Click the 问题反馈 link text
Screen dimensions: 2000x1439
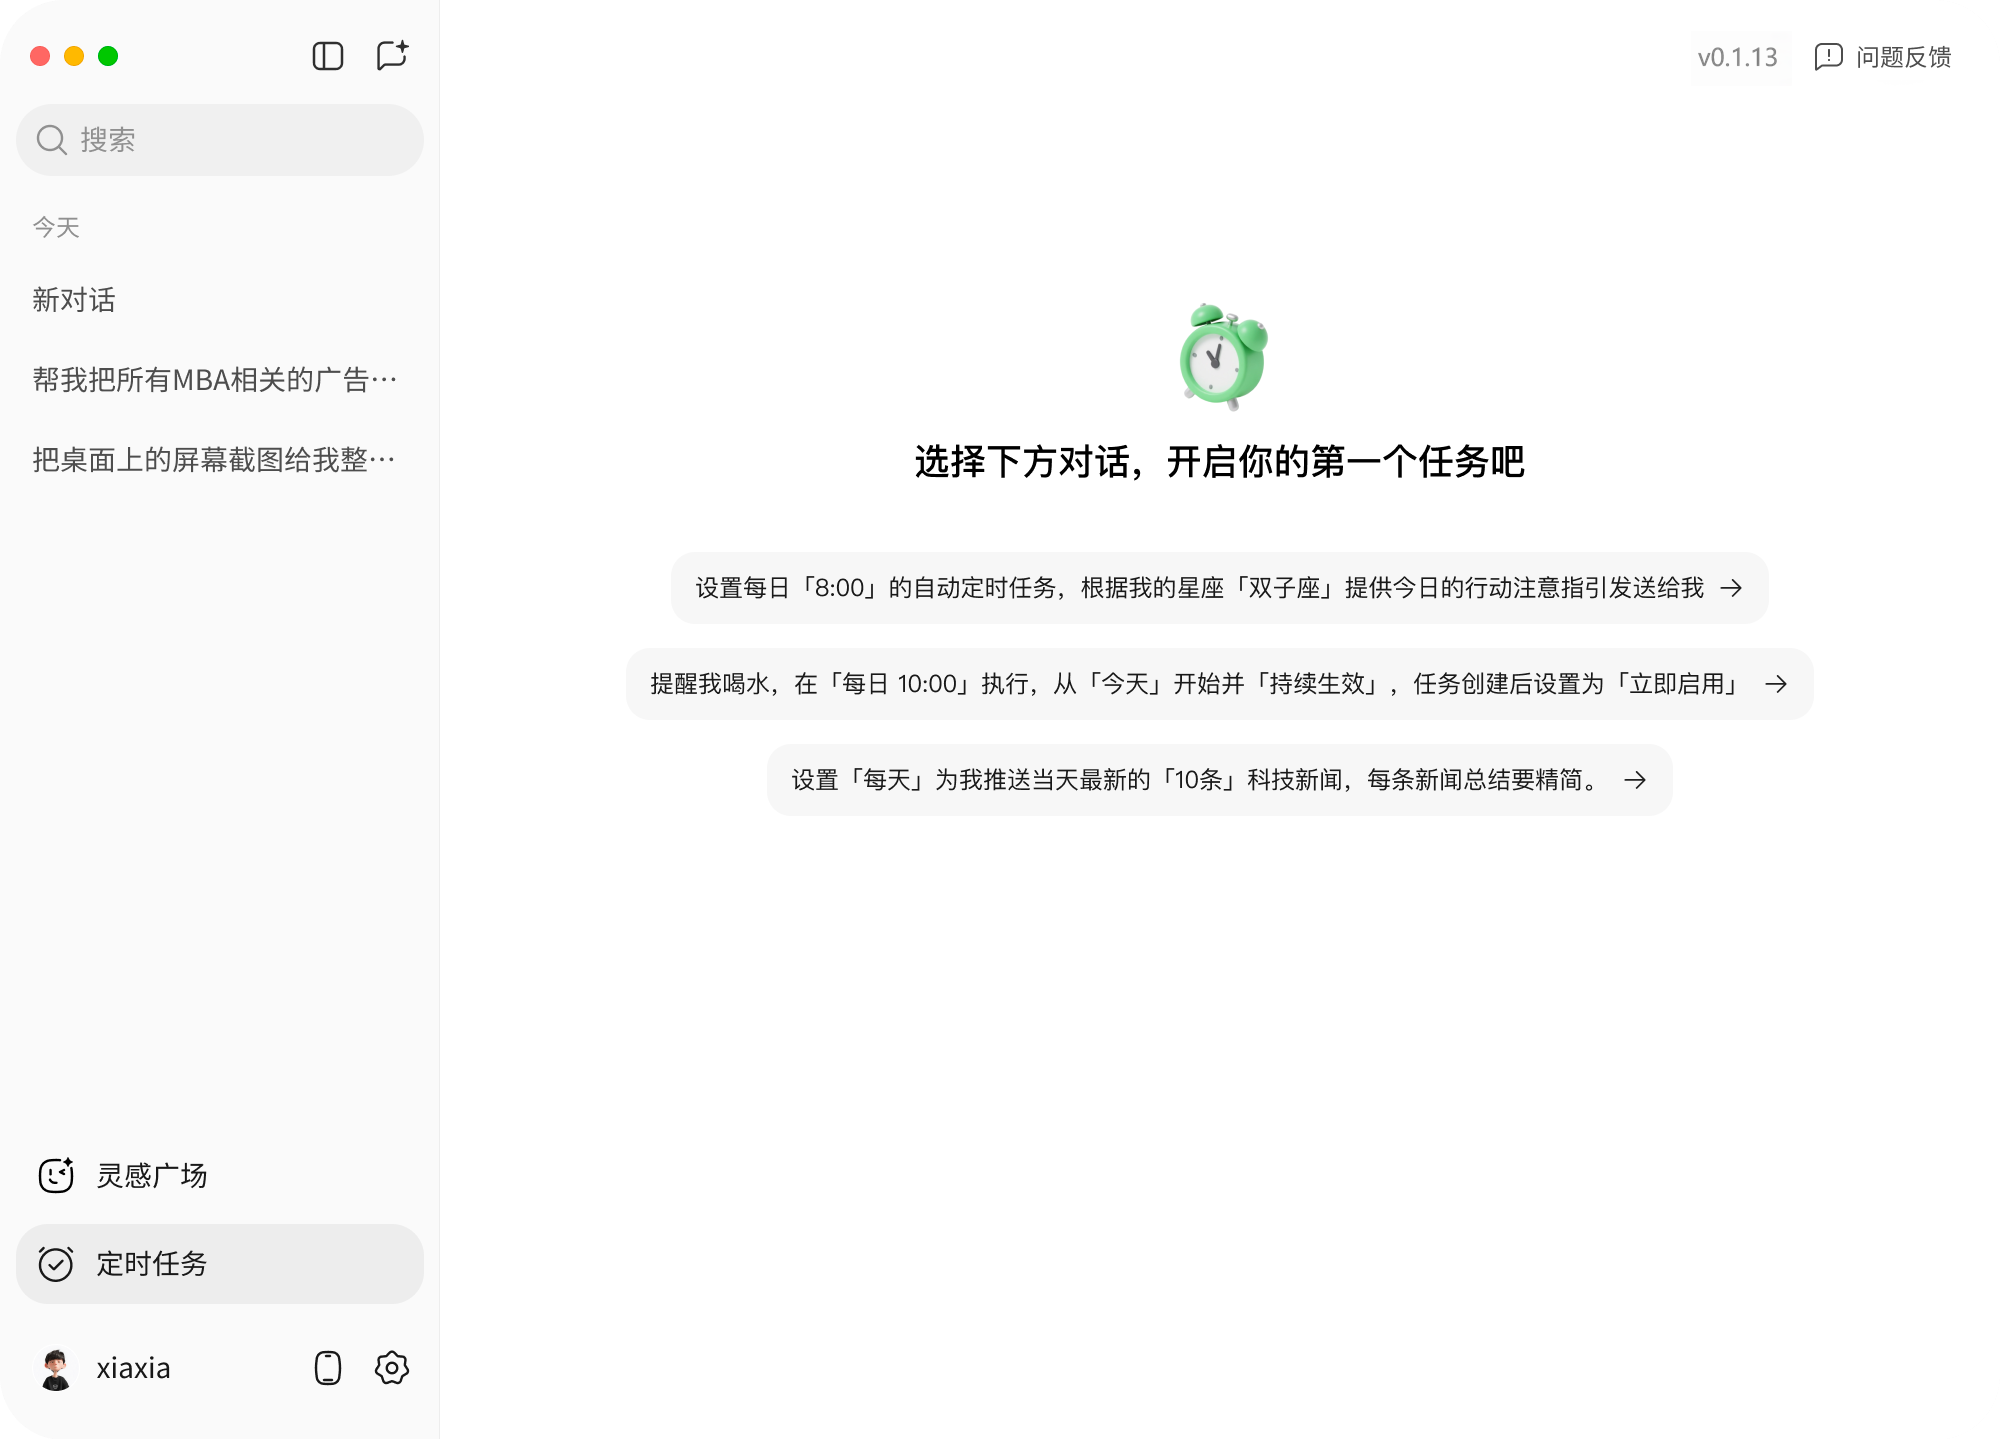click(x=1903, y=58)
